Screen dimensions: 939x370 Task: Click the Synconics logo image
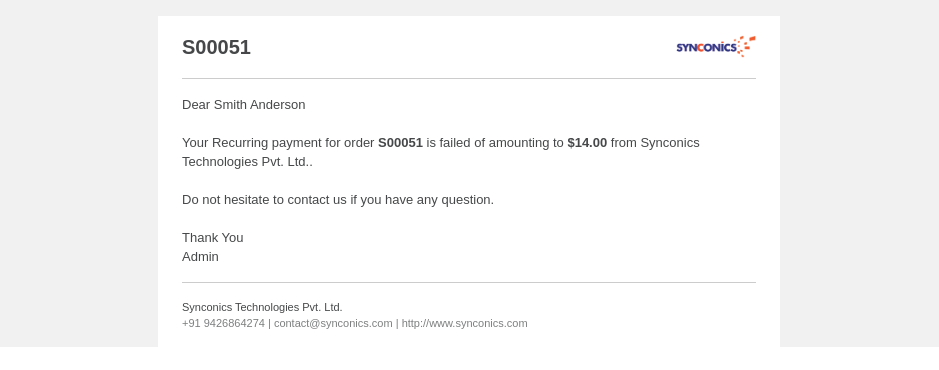pos(716,46)
